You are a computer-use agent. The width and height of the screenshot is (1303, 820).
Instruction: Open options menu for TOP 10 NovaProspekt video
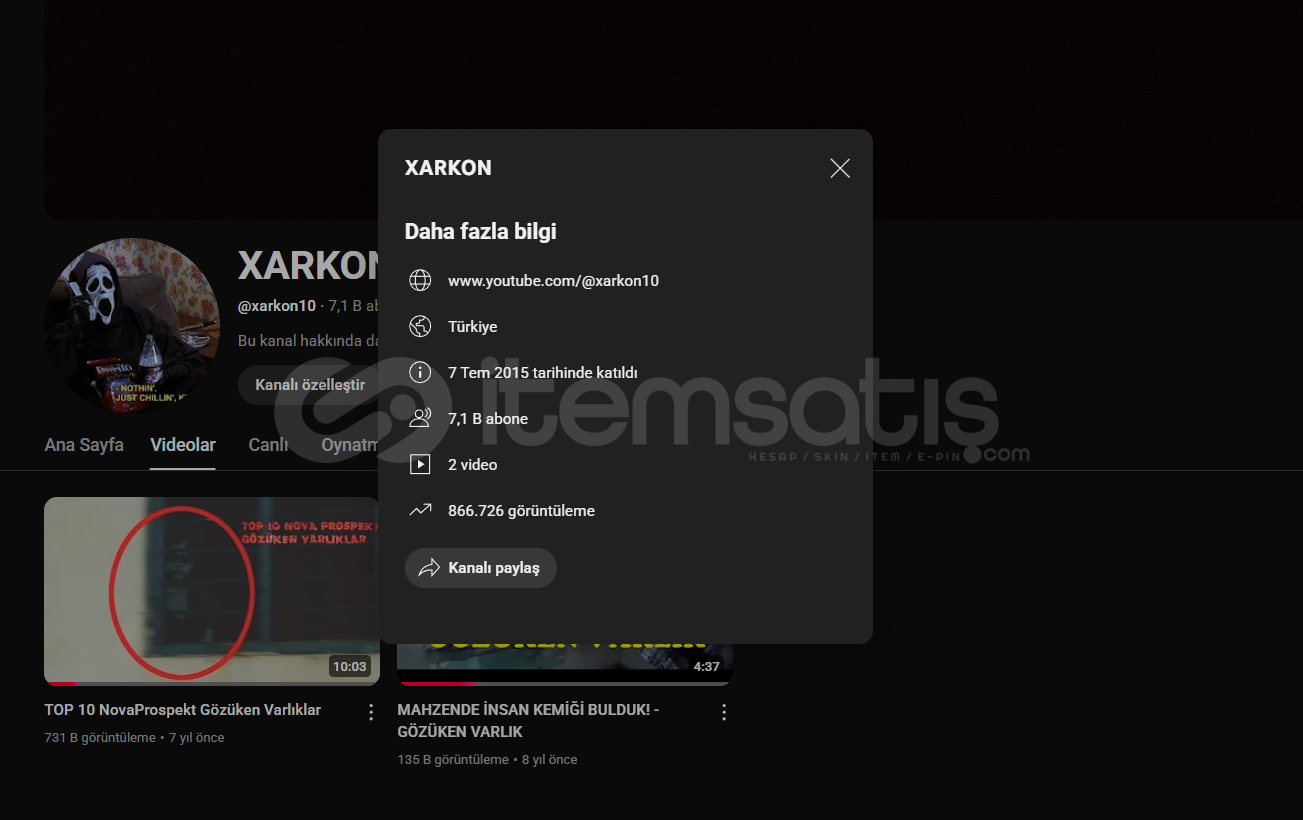[x=371, y=712]
